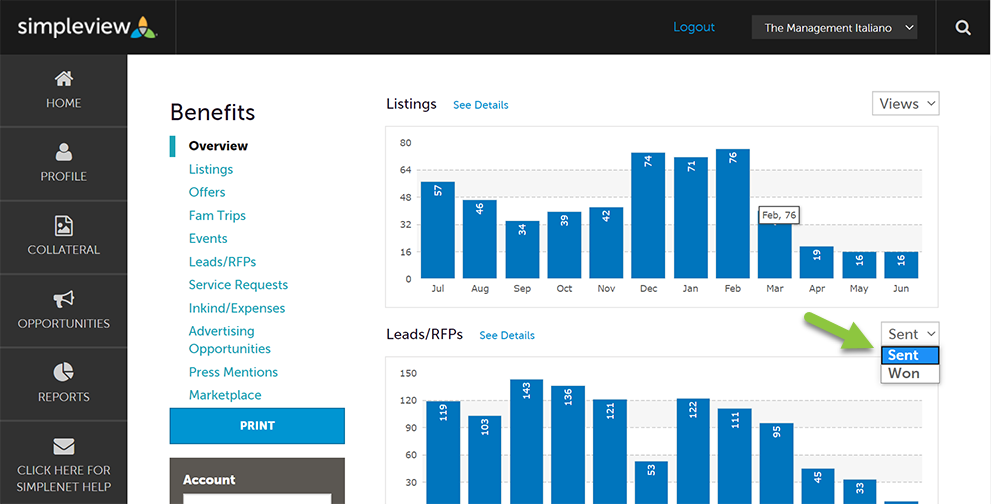The image size is (991, 504).
Task: Click the Feb bar showing 76 in Listings
Action: click(x=733, y=214)
